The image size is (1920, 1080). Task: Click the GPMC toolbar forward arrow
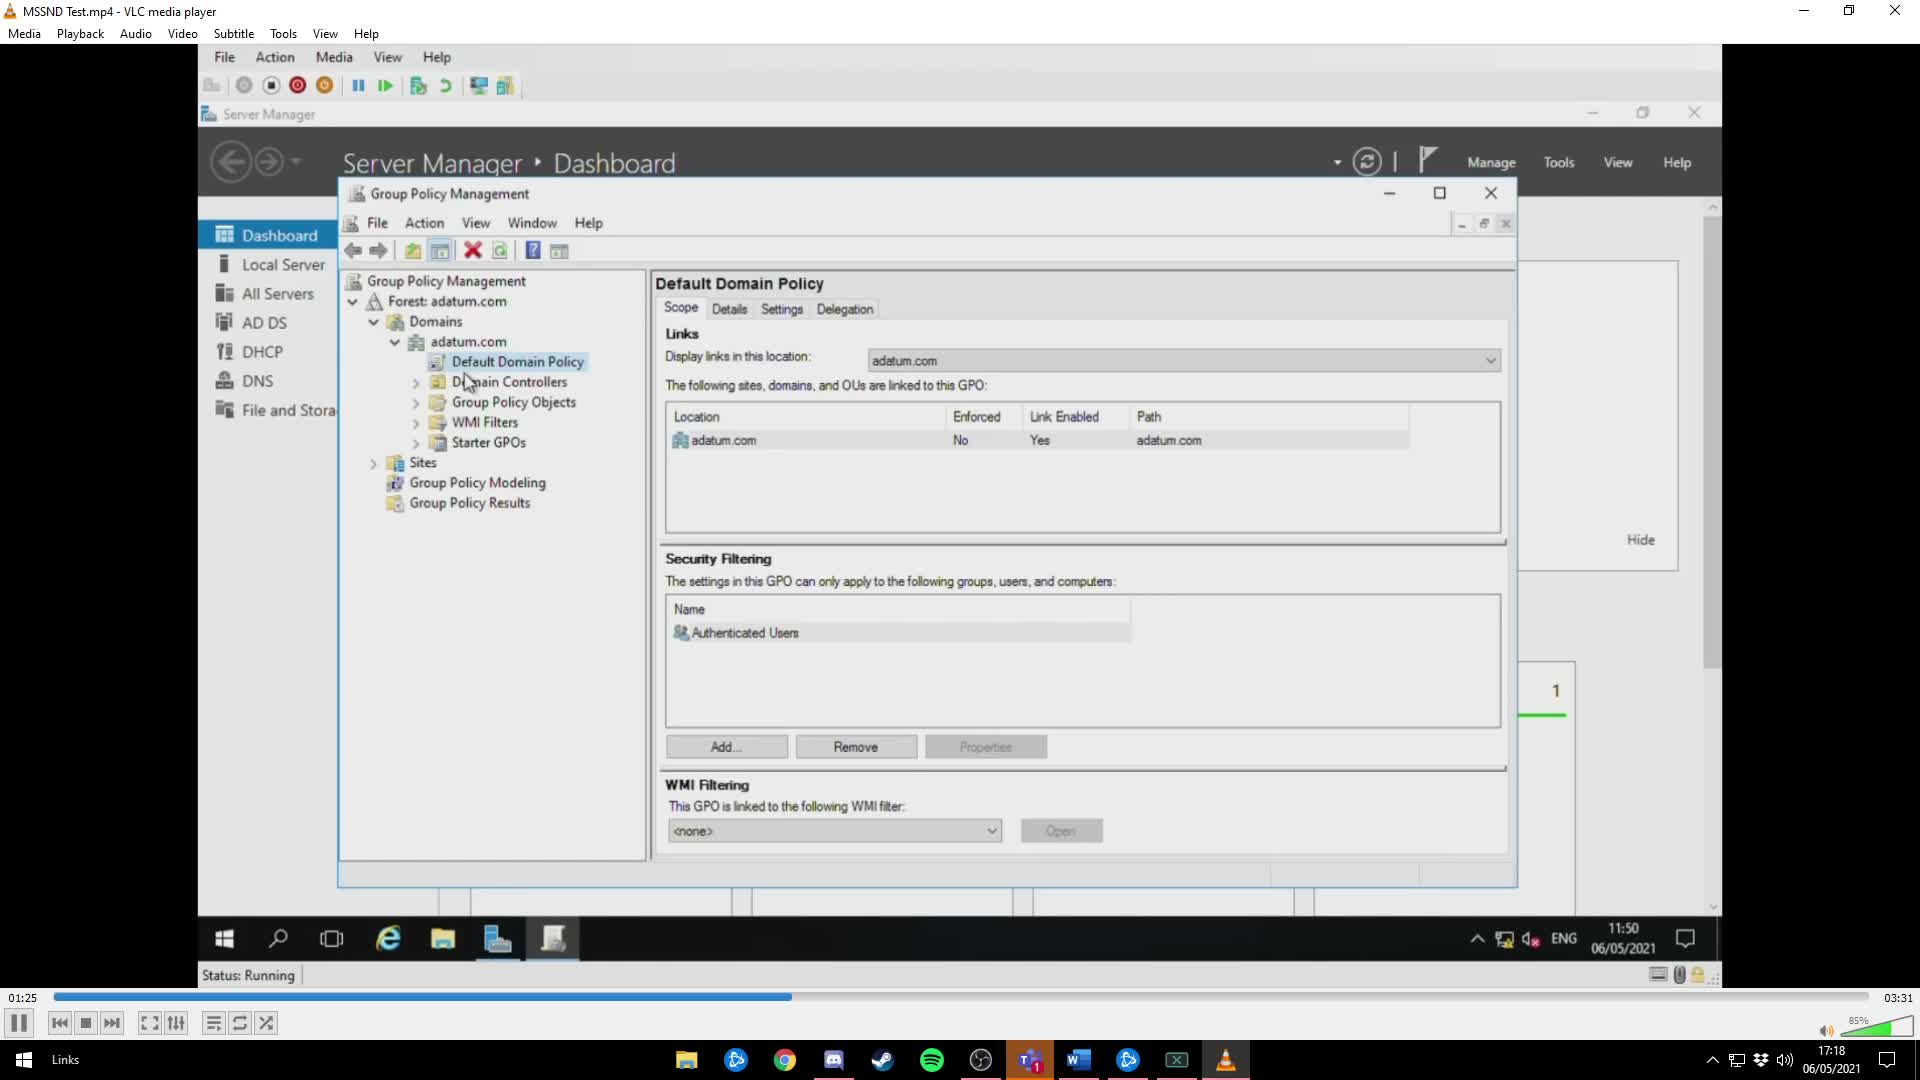click(x=378, y=251)
